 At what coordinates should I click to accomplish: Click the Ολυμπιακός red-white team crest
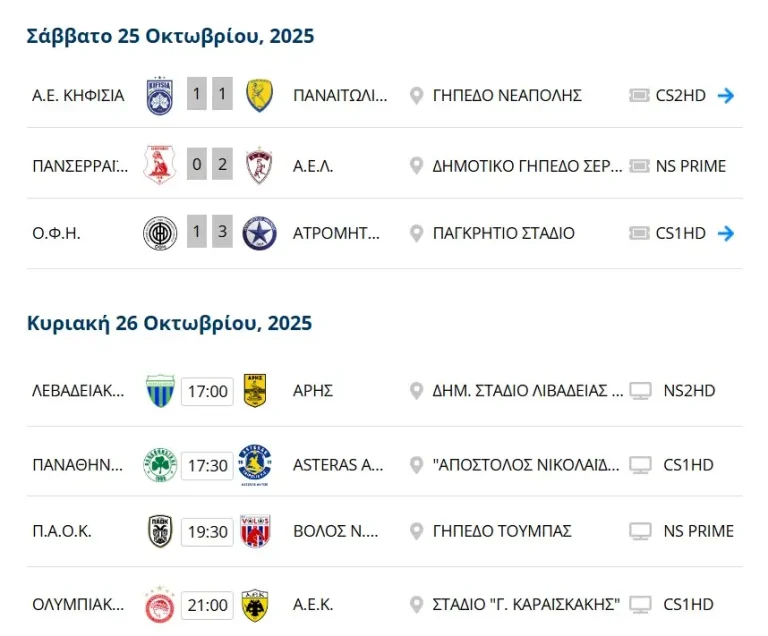pos(160,605)
